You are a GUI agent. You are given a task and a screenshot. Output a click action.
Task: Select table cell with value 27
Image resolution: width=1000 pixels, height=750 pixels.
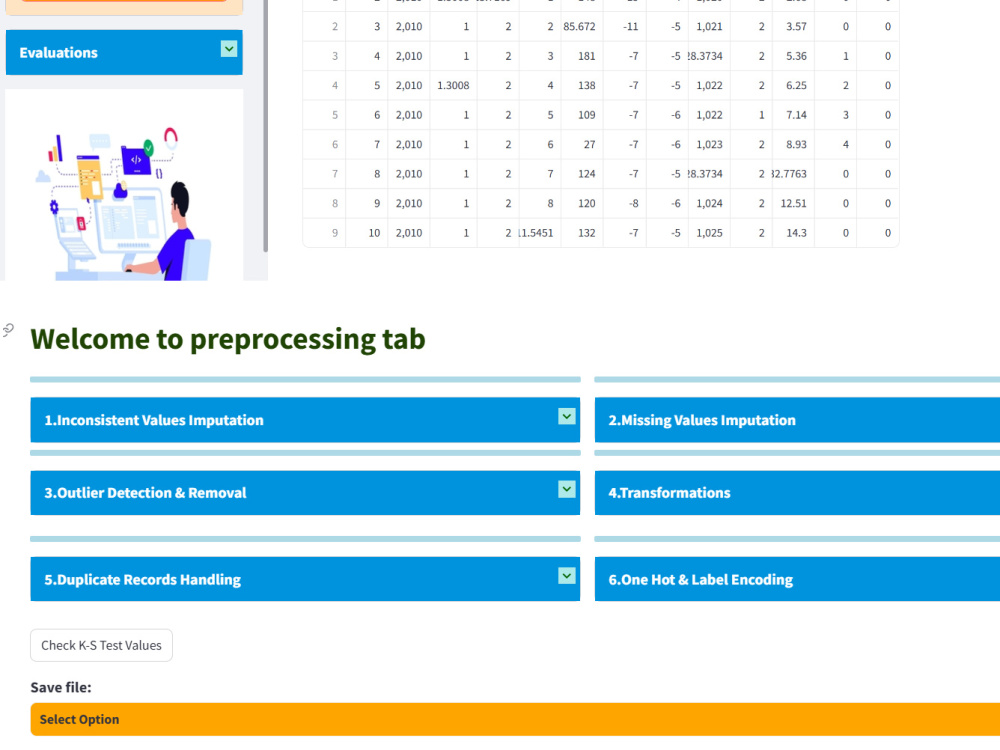click(x=582, y=144)
